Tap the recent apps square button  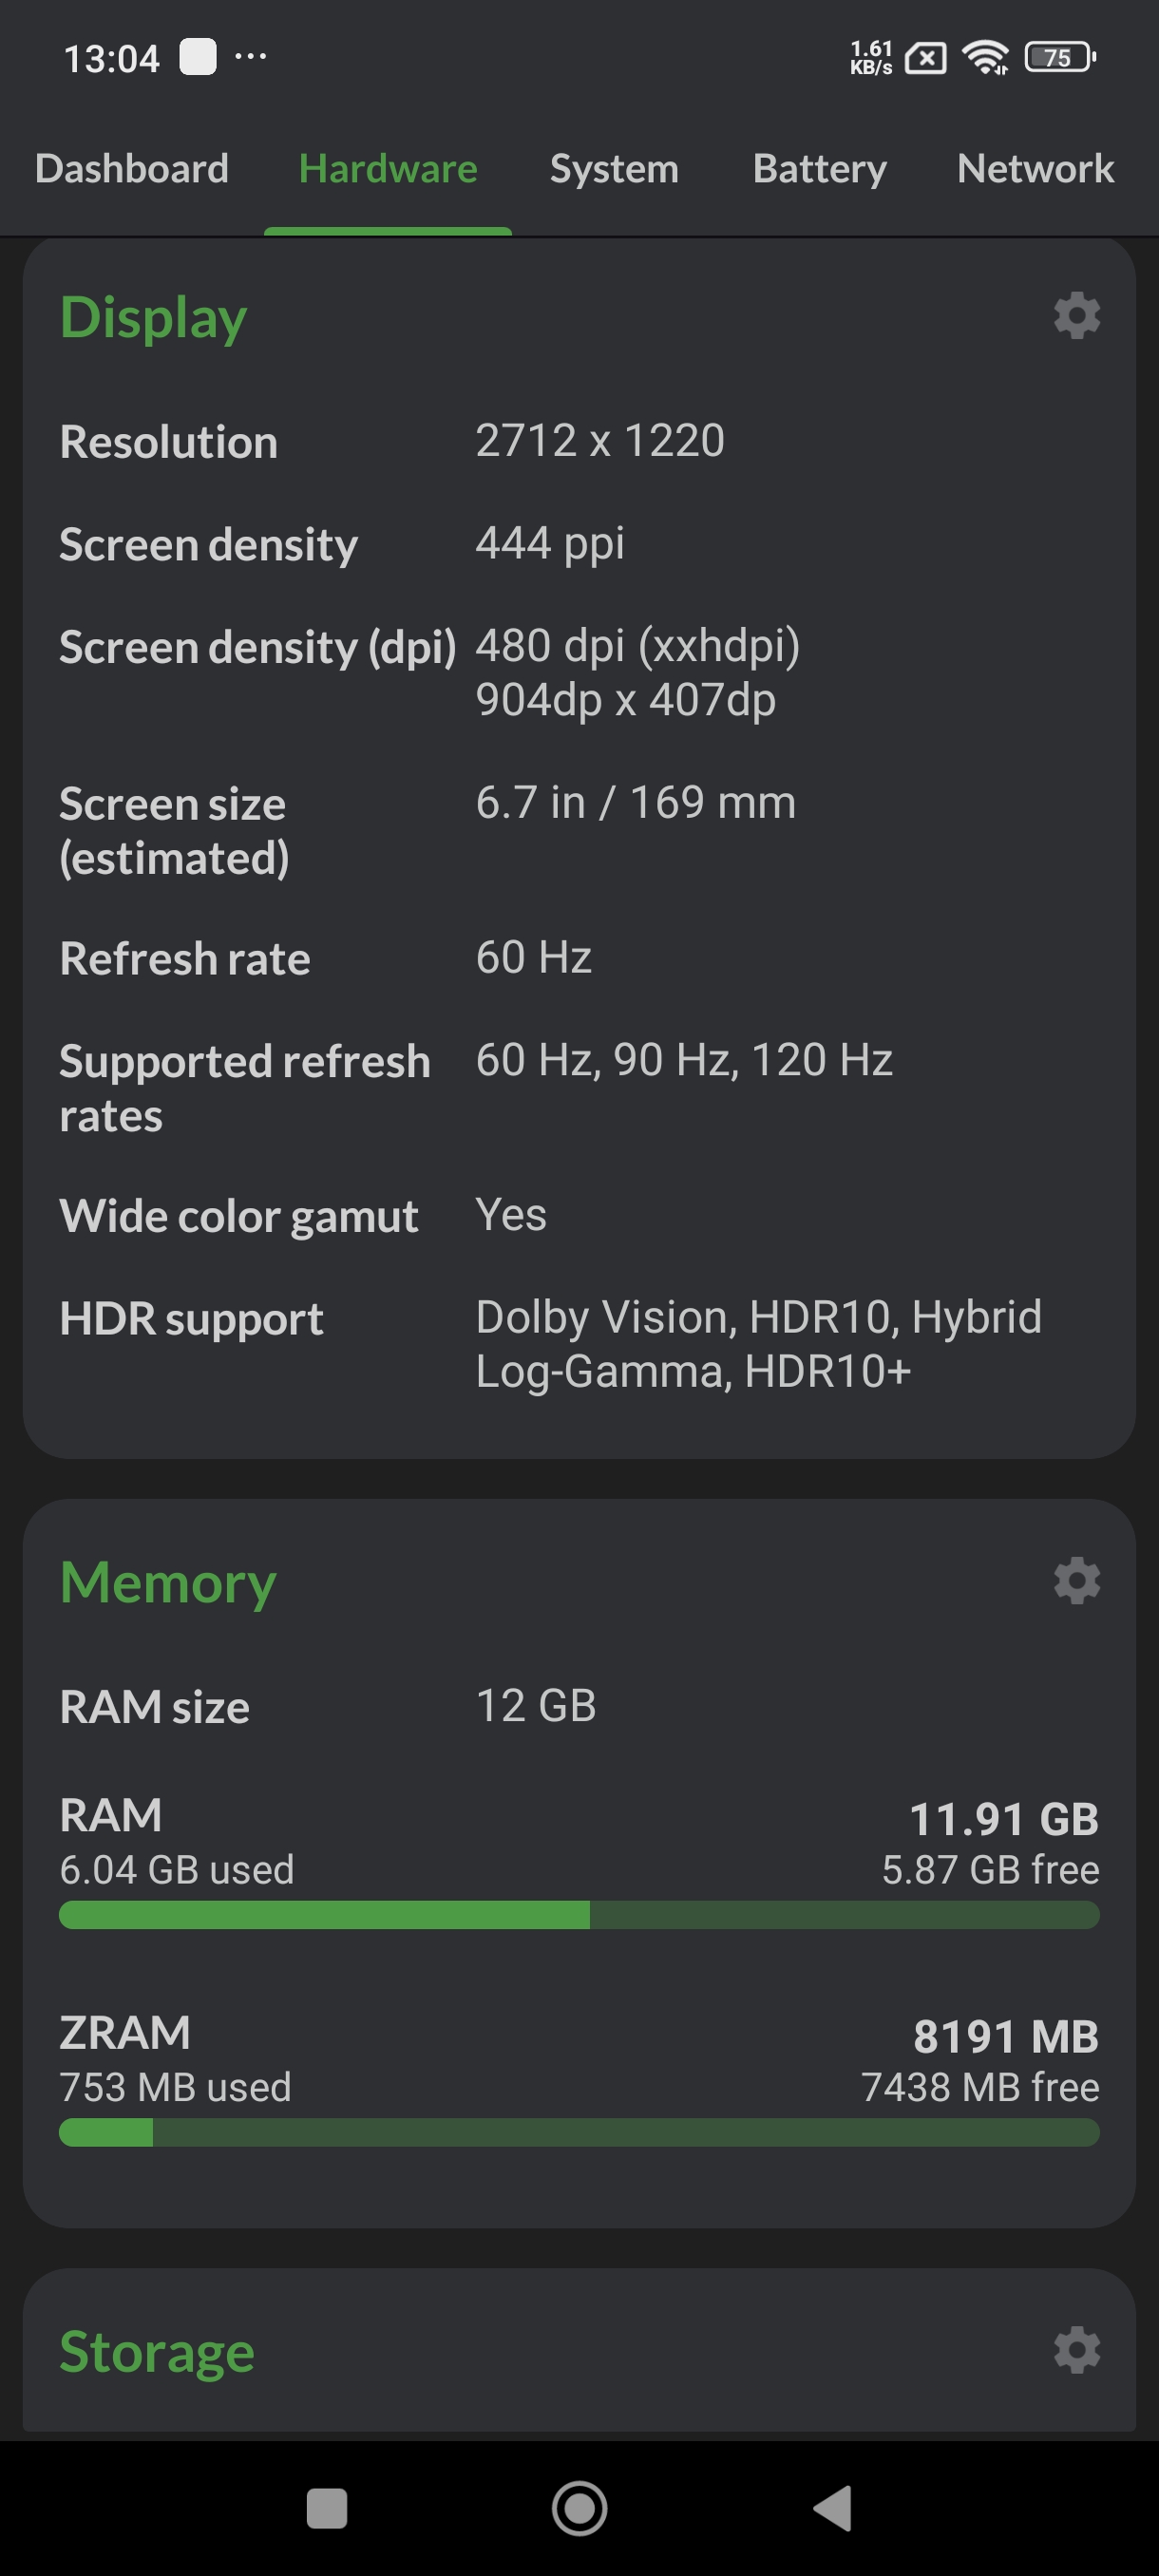(x=326, y=2508)
